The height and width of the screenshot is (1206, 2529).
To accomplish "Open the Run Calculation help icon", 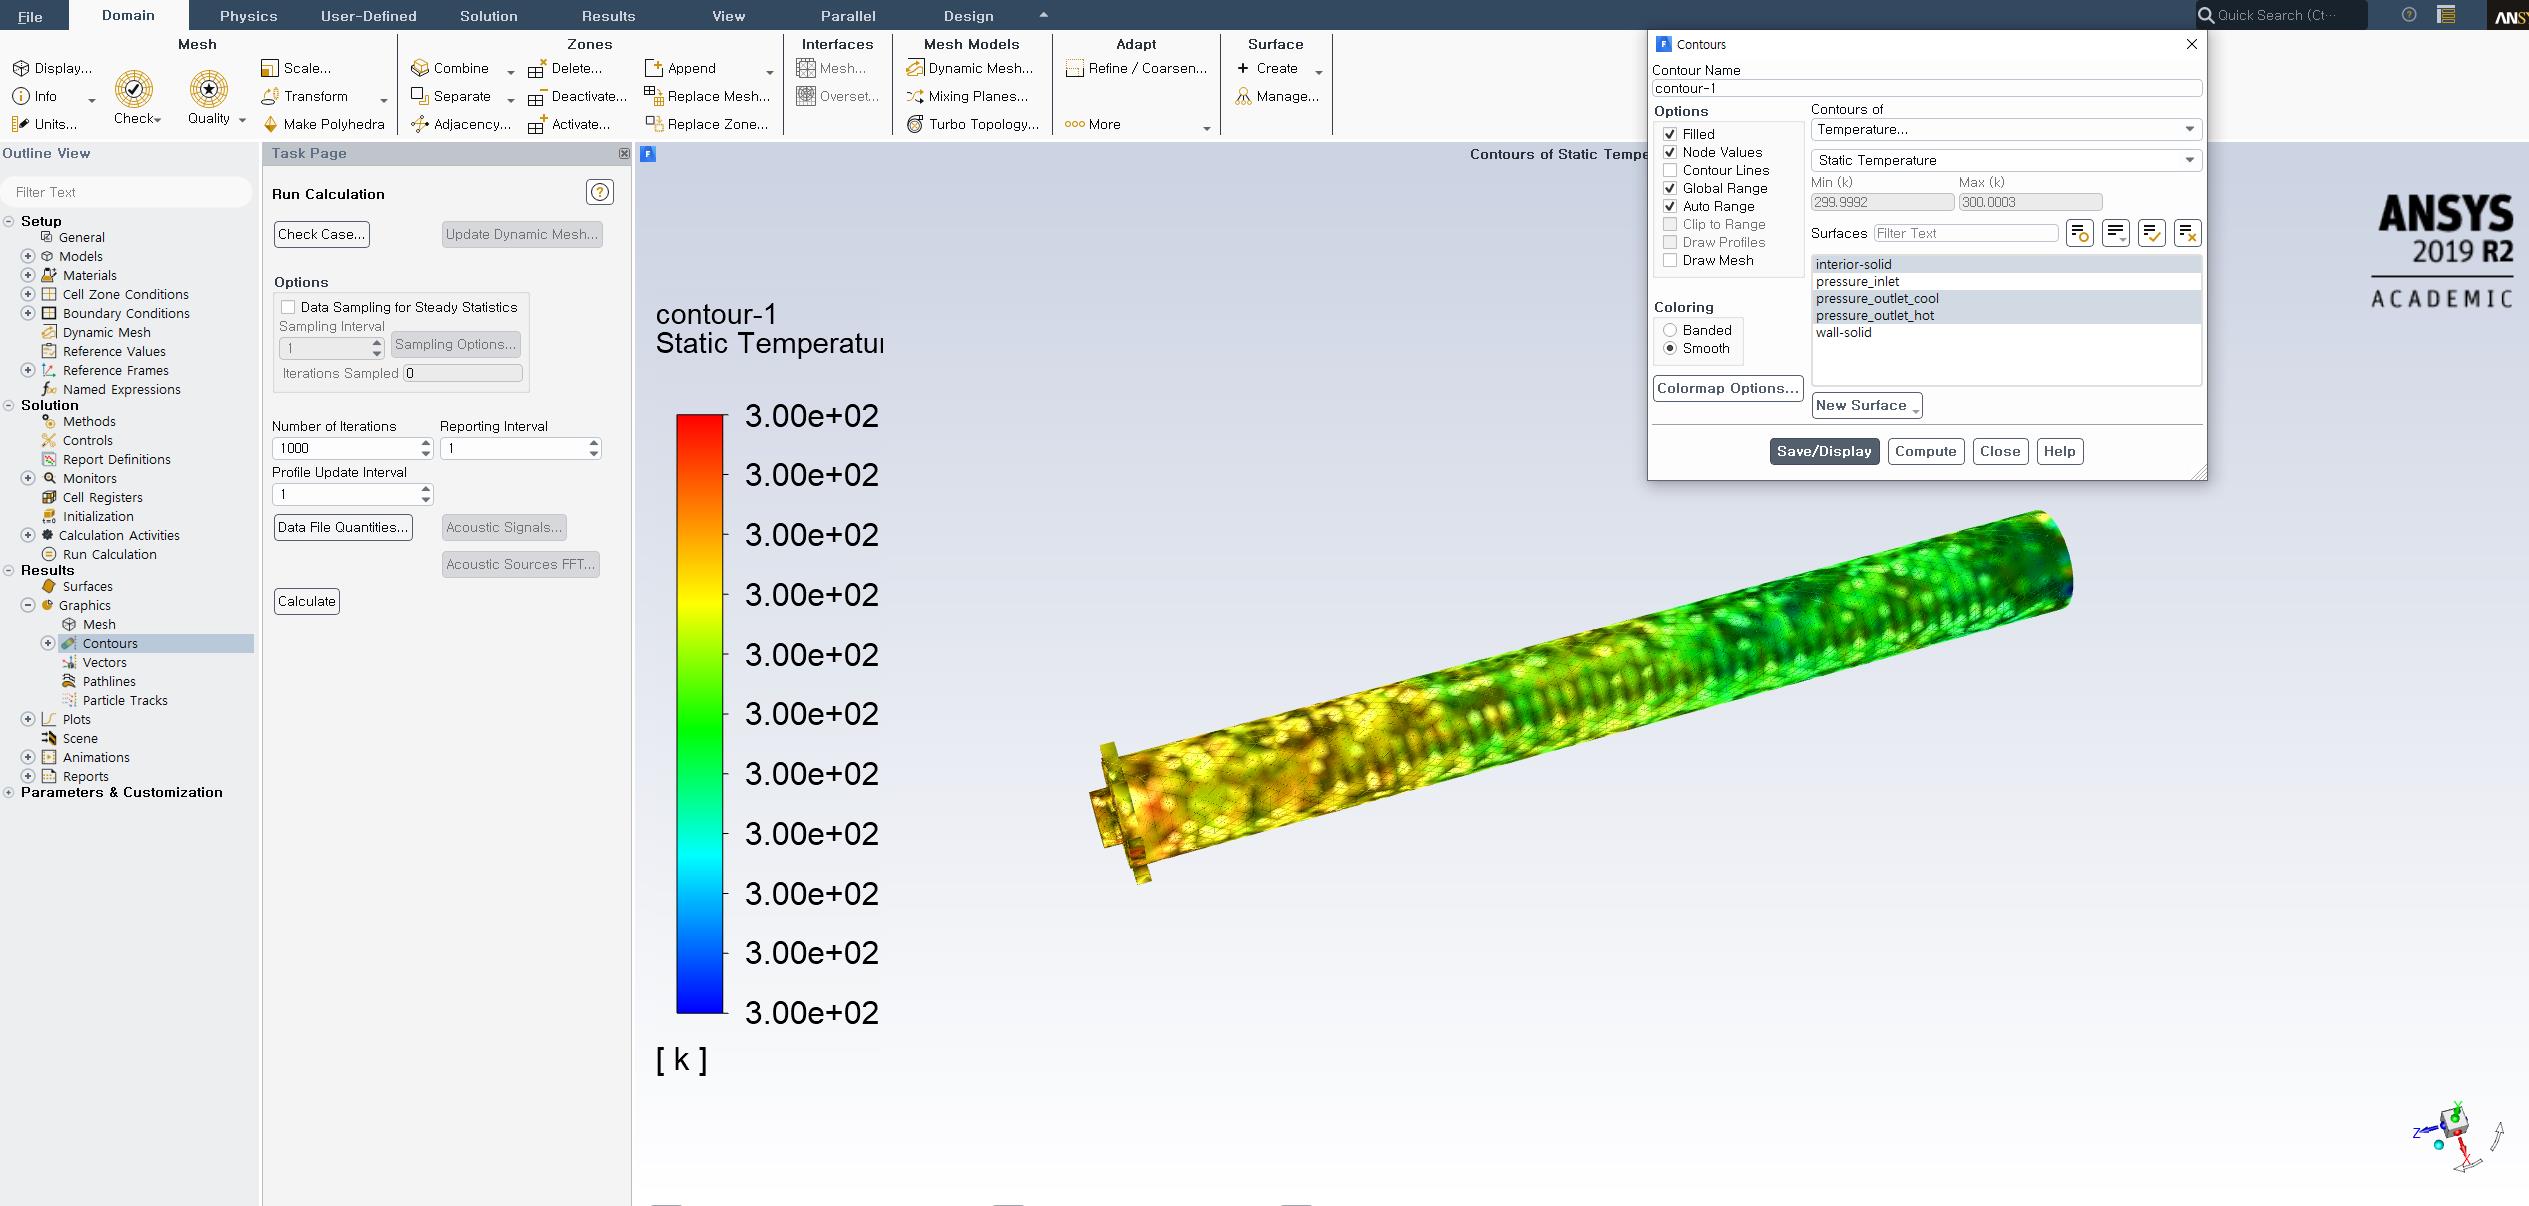I will 600,192.
